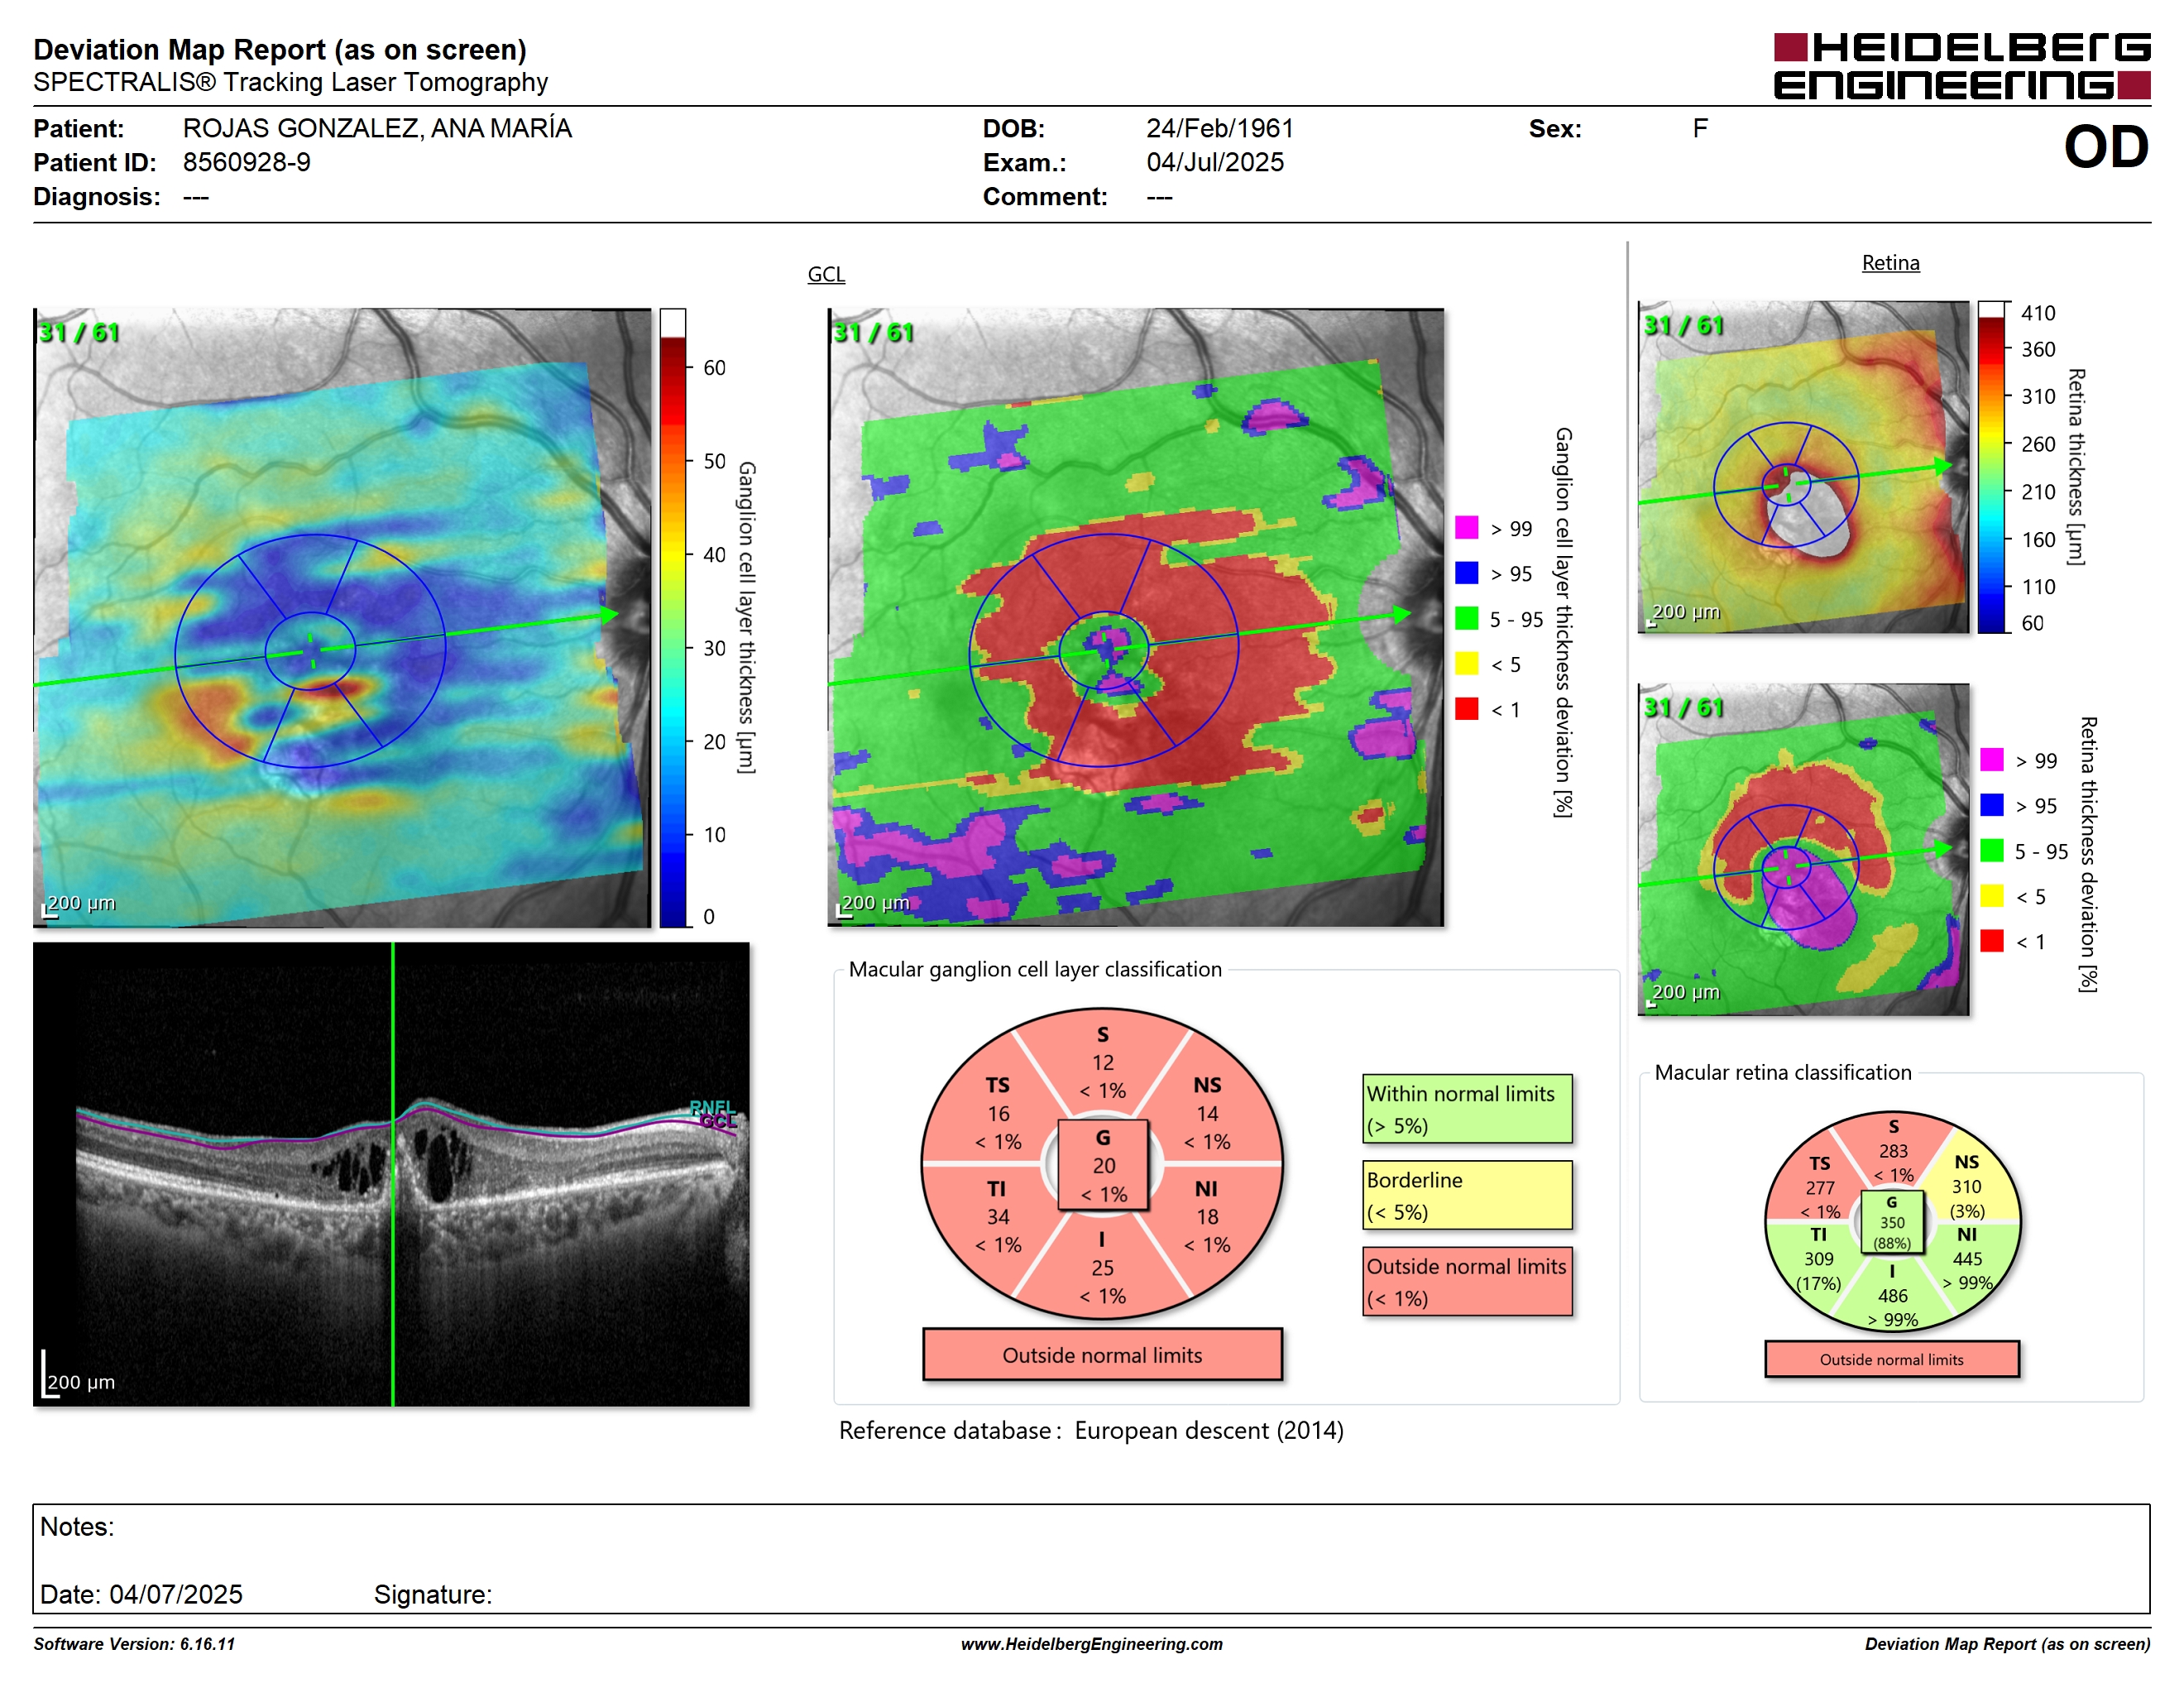Click the green 5-95 swatch in GCL legend
Image resolution: width=2184 pixels, height=1688 pixels.
pos(1466,618)
